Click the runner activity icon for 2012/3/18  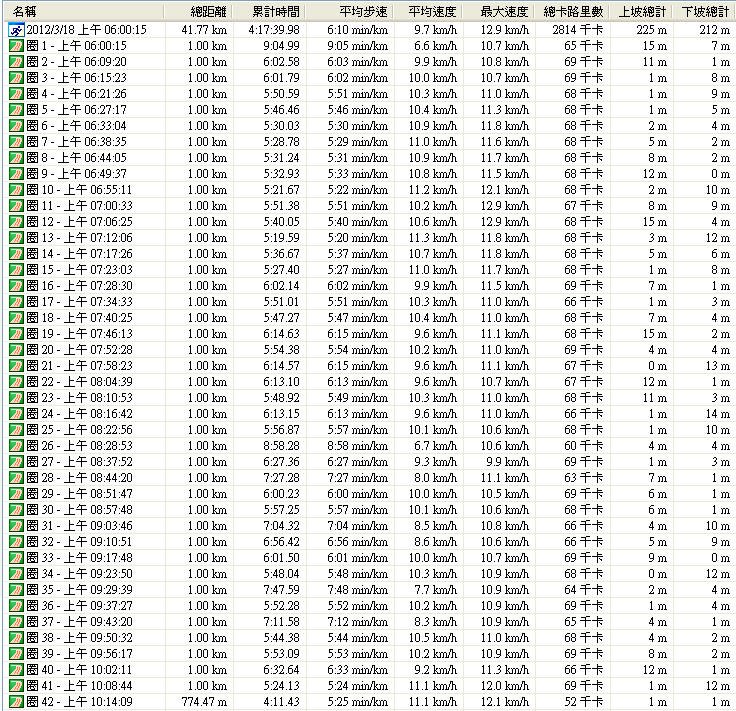click(16, 31)
